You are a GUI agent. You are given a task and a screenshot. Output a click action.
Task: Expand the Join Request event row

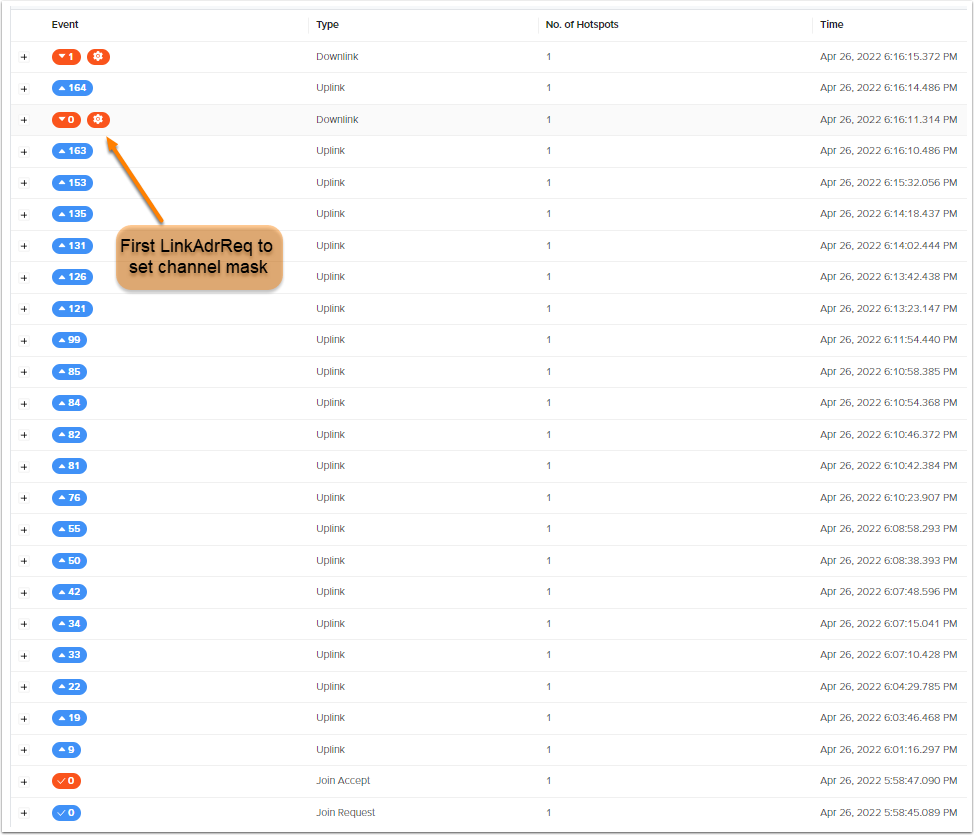[23, 812]
